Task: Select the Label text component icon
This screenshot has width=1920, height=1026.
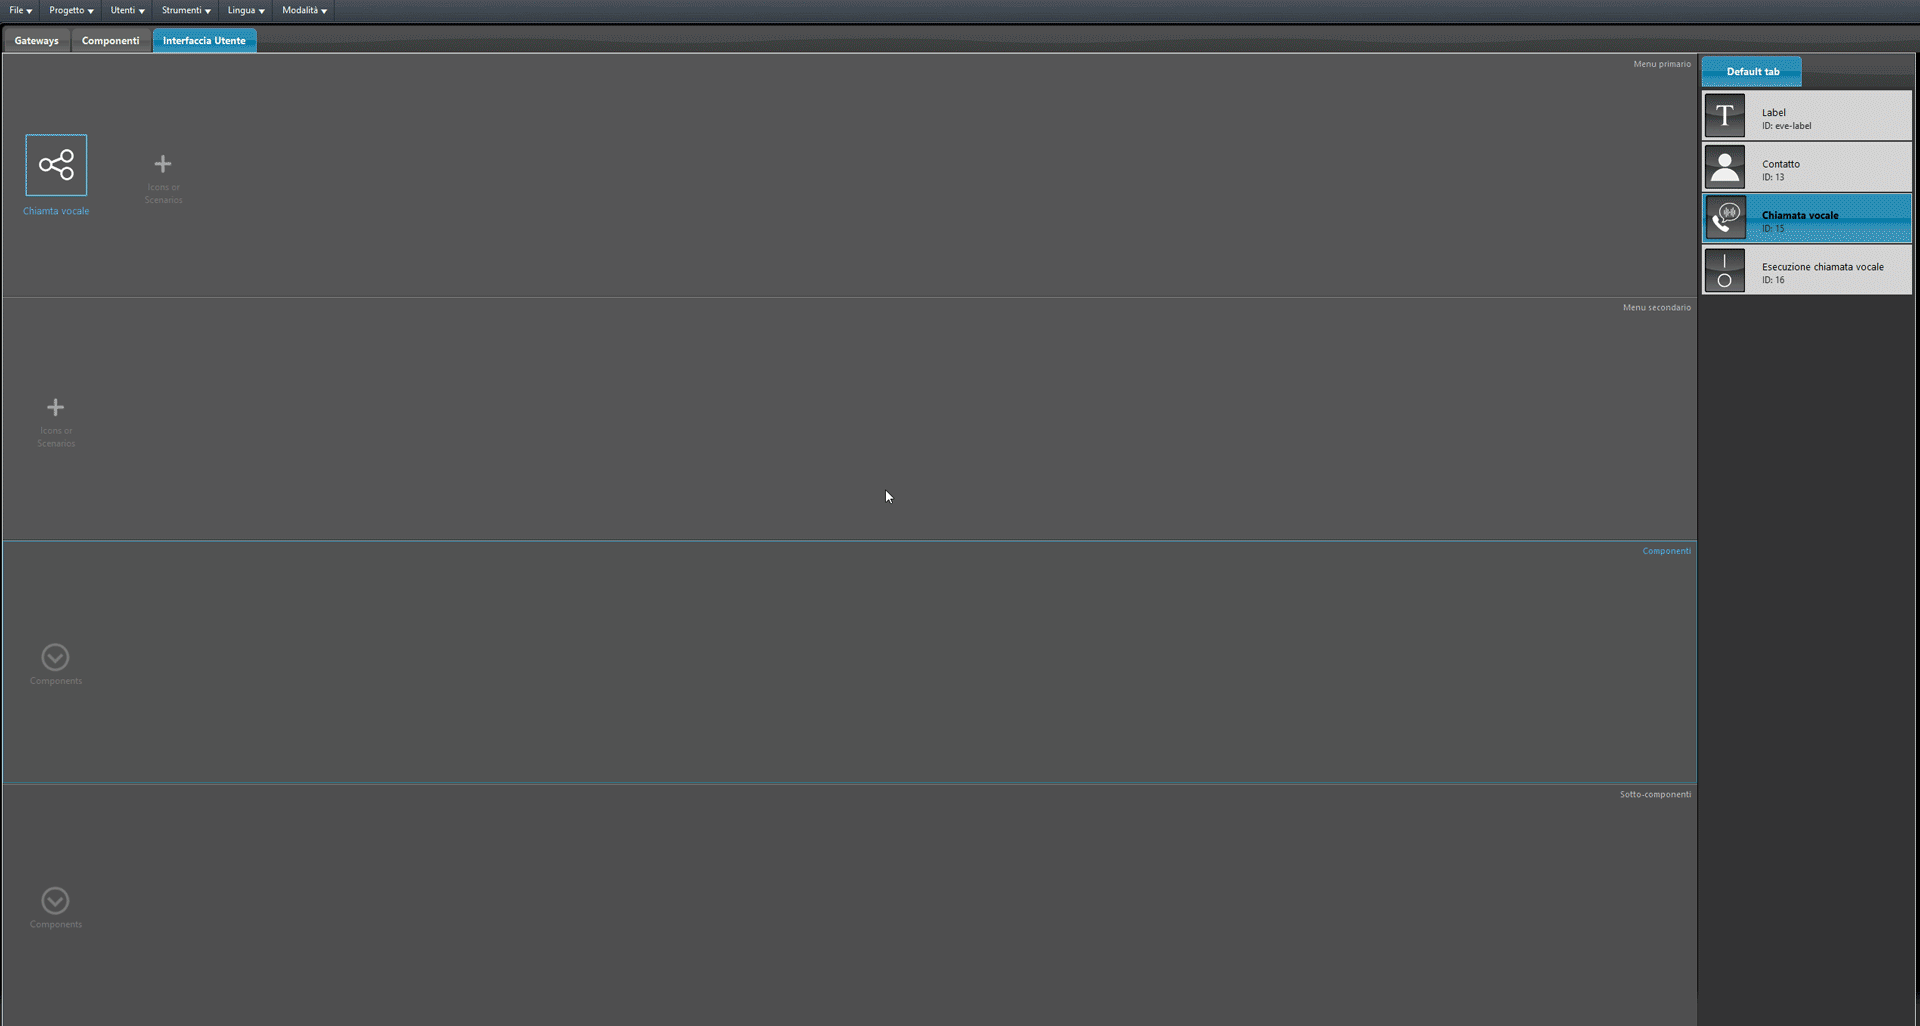Action: 1725,116
